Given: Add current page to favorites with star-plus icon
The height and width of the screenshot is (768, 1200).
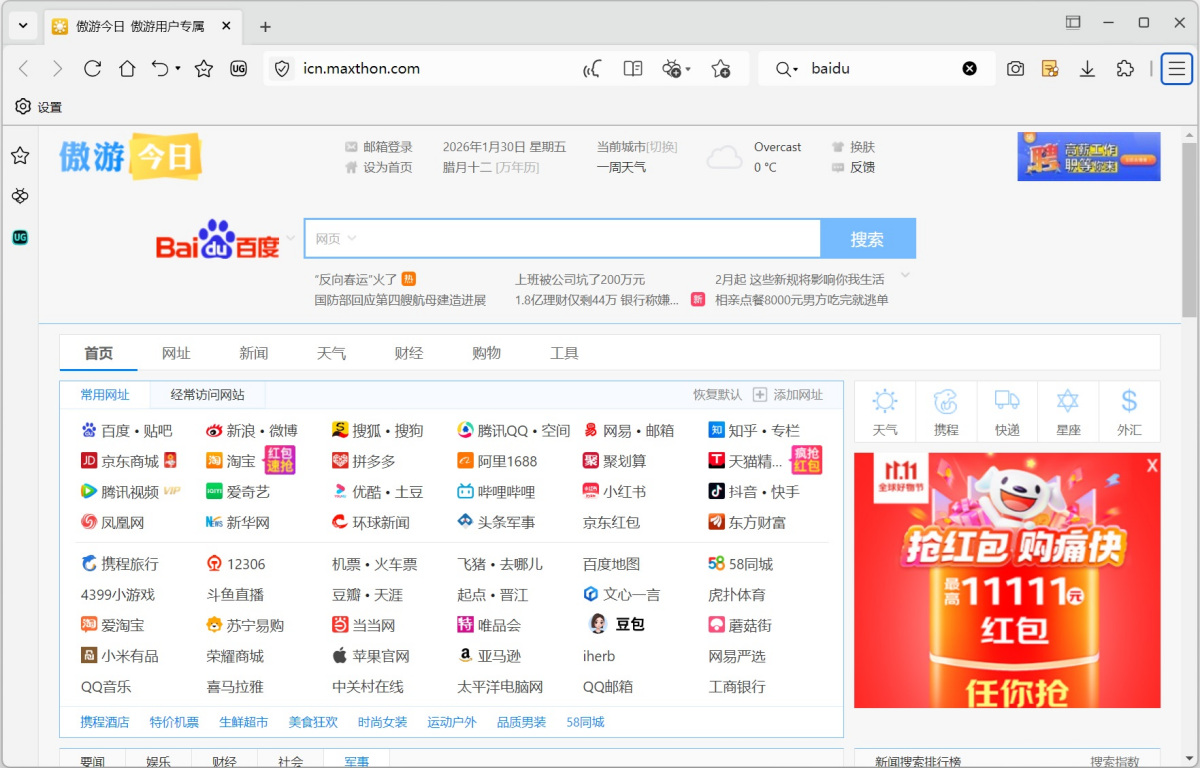Looking at the screenshot, I should pos(722,68).
